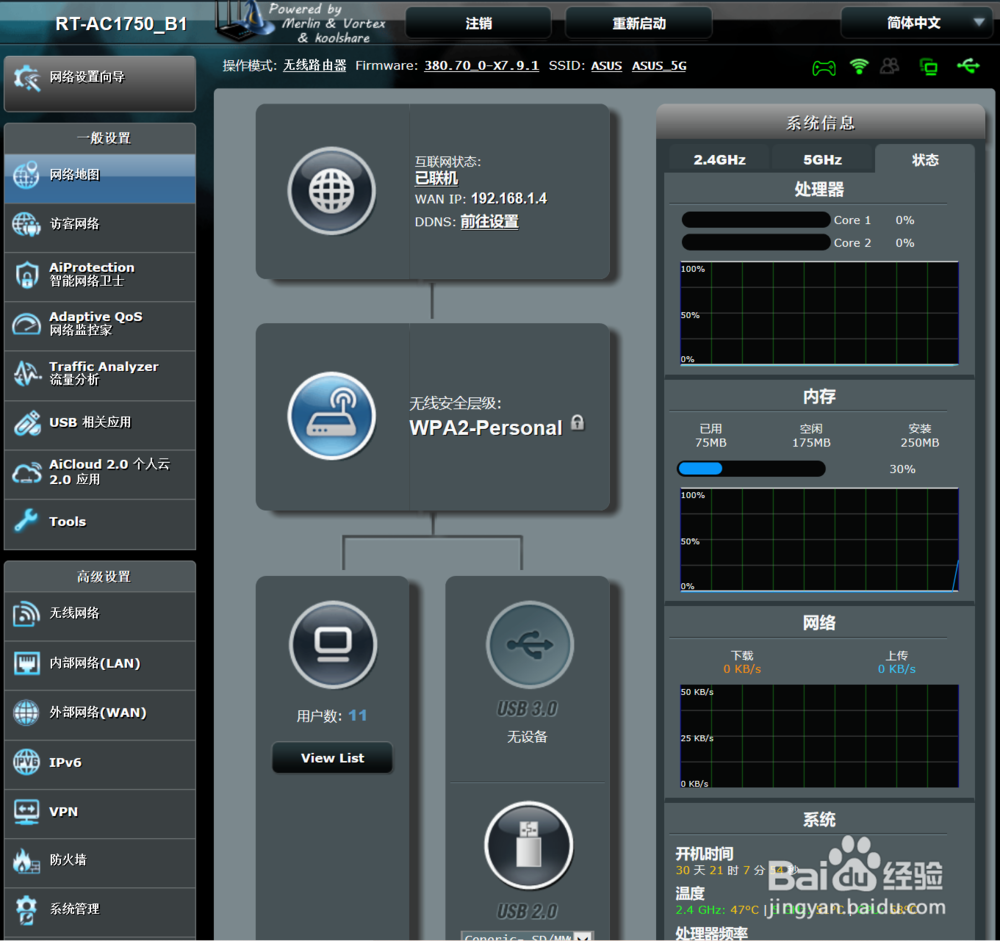The image size is (1000, 941).
Task: Open Traffic Analyzer 流量分析
Action: (99, 376)
